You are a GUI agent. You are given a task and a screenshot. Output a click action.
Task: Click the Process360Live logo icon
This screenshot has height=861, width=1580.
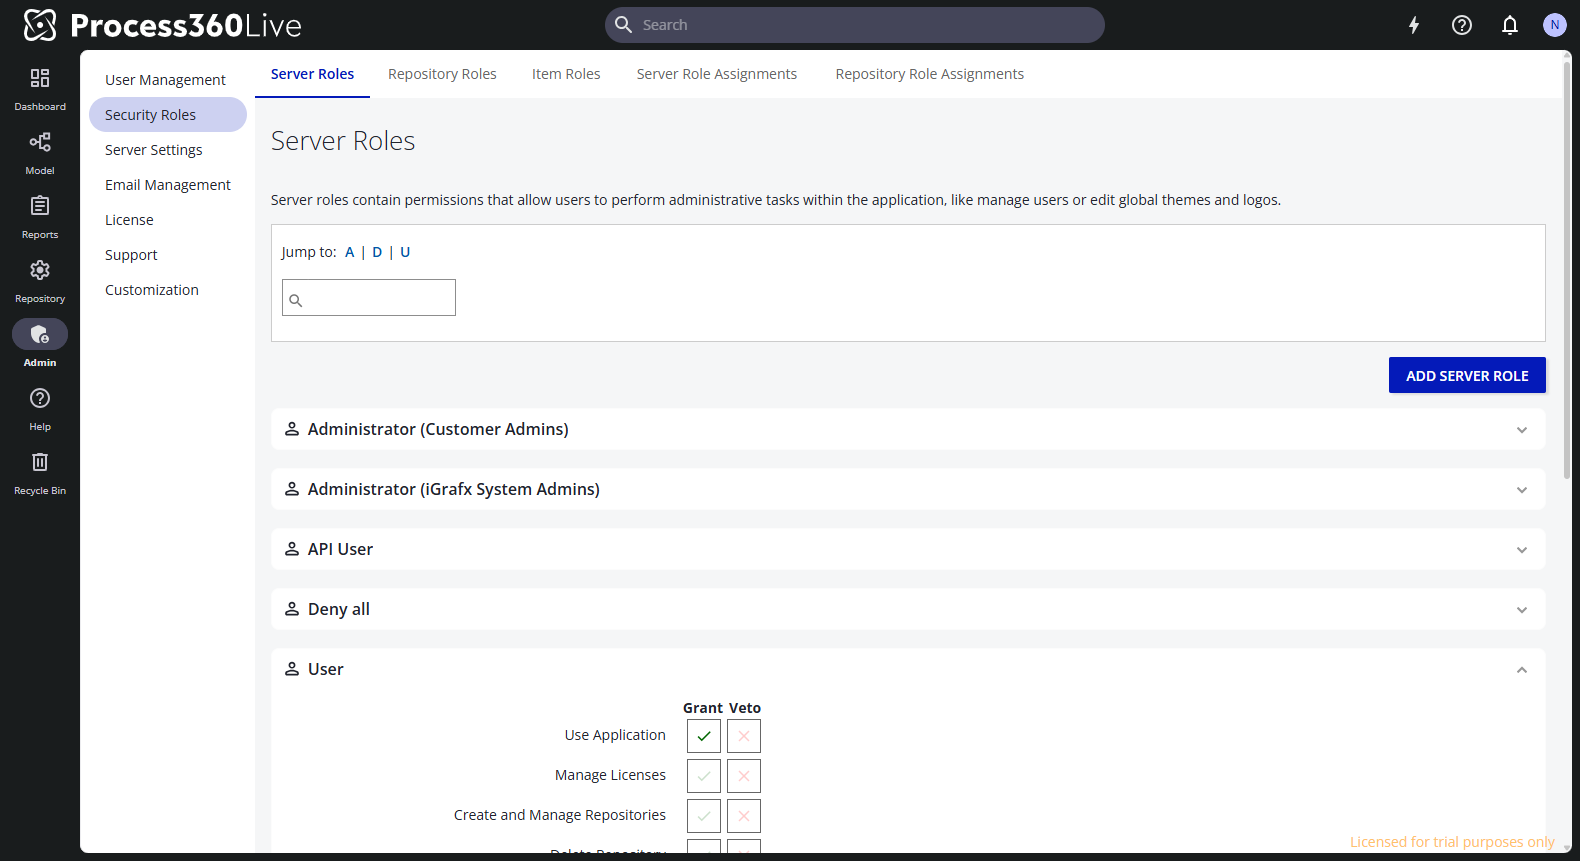40,25
